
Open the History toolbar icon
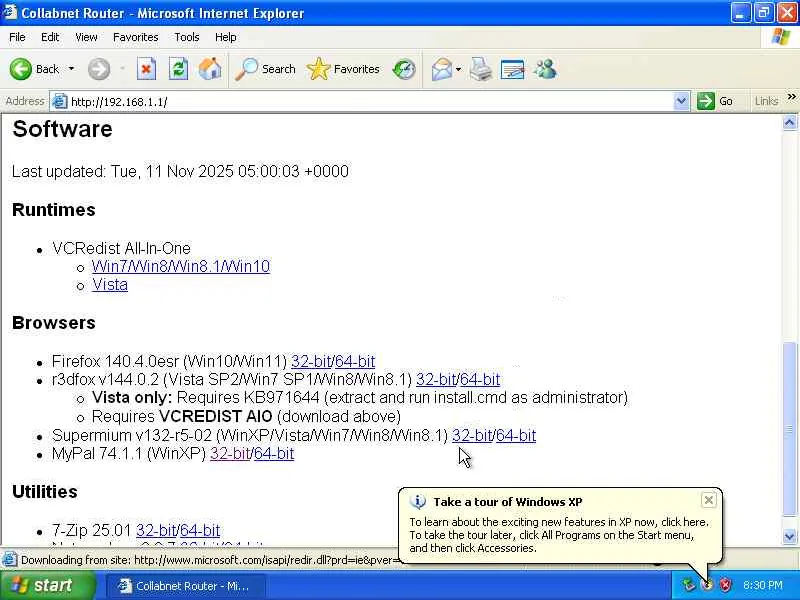point(404,69)
